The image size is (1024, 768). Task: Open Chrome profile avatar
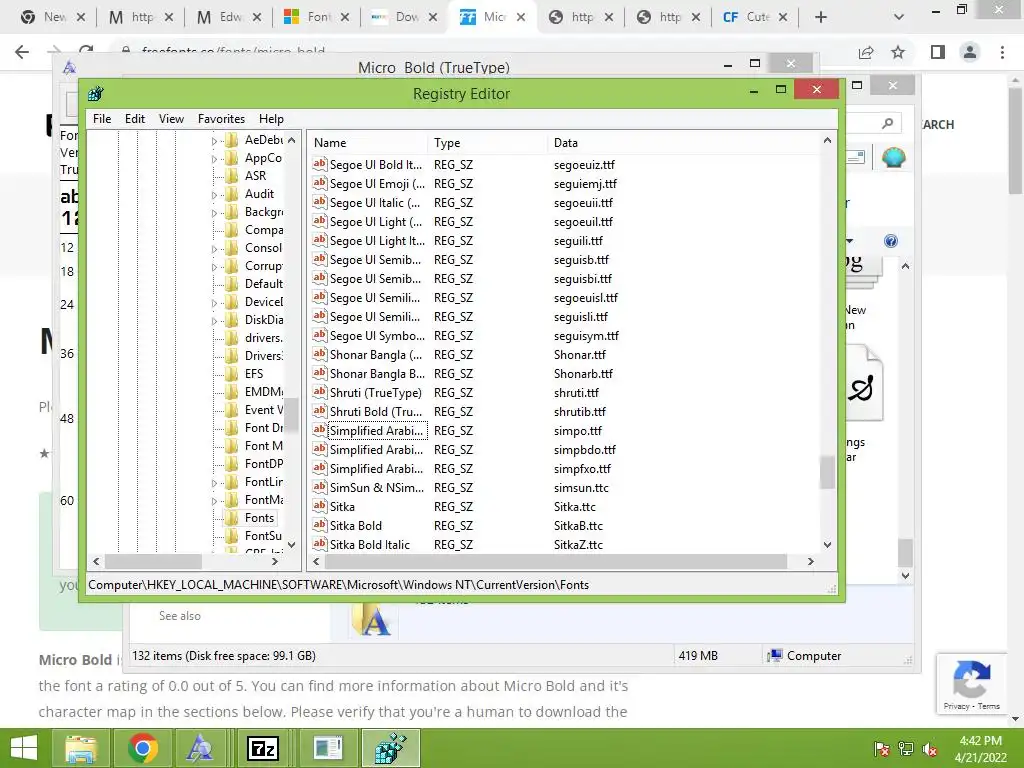[970, 52]
